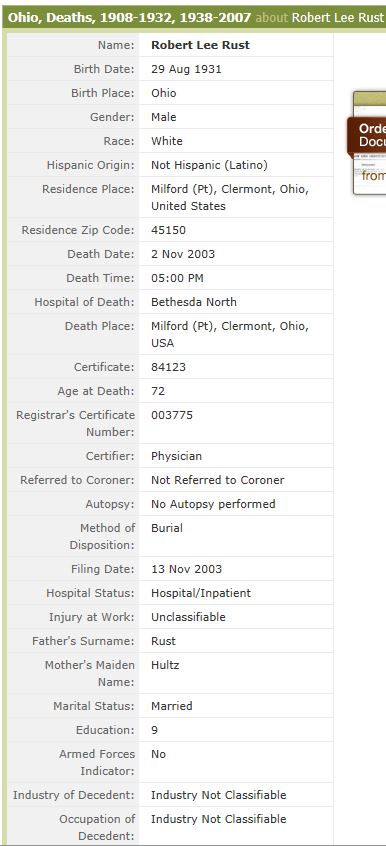
Task: Click the Robert Lee Rust name value
Action: point(200,45)
